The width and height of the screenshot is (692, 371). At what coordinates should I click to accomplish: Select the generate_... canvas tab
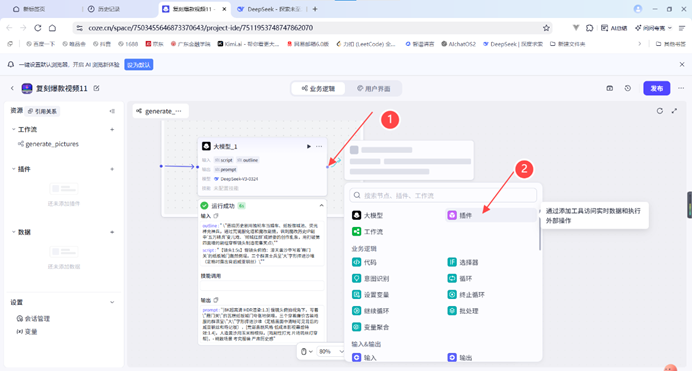point(160,111)
